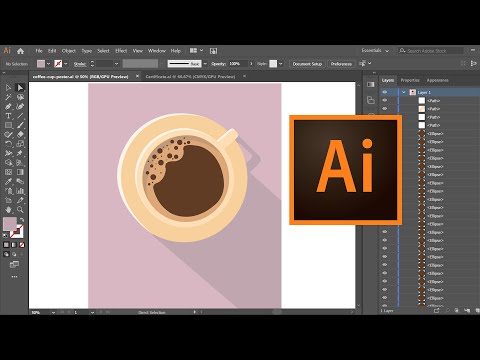The width and height of the screenshot is (480, 360).
Task: Open the File menu
Action: click(39, 51)
